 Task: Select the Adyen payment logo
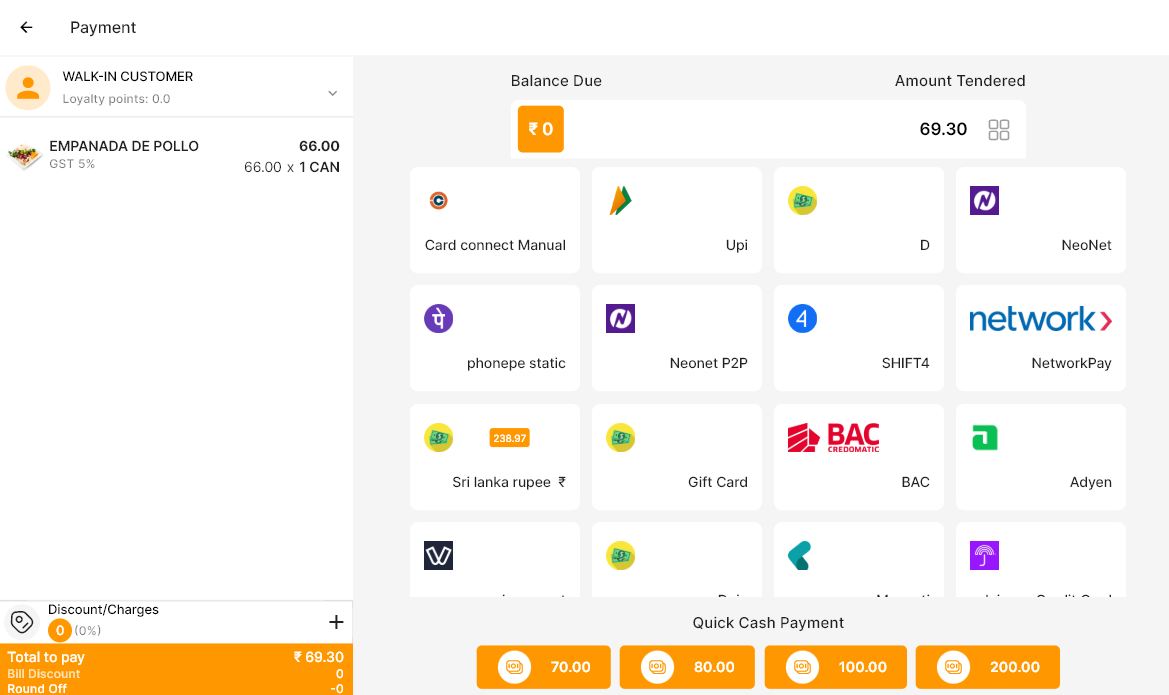point(984,438)
